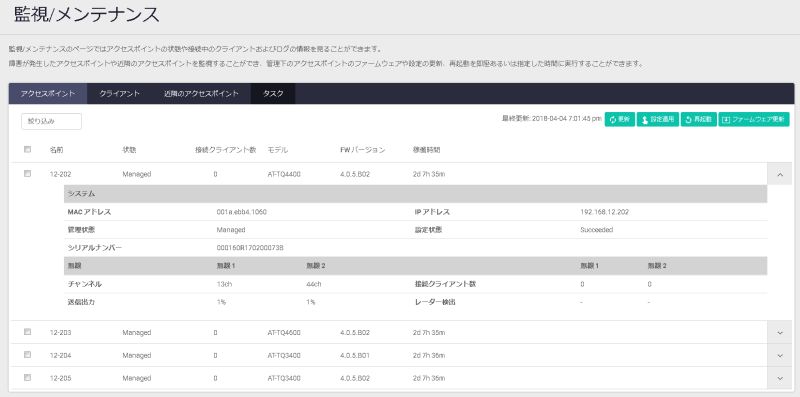Click the 絞り込み filter input field

click(52, 121)
